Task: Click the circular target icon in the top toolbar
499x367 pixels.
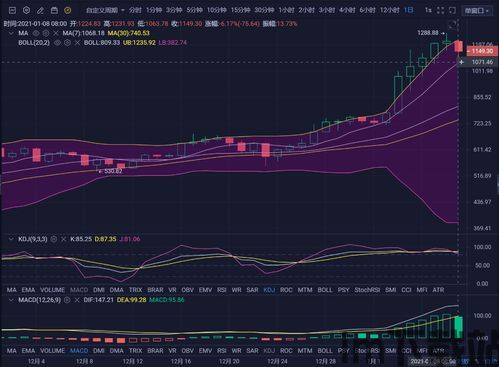Action: [x=26, y=11]
